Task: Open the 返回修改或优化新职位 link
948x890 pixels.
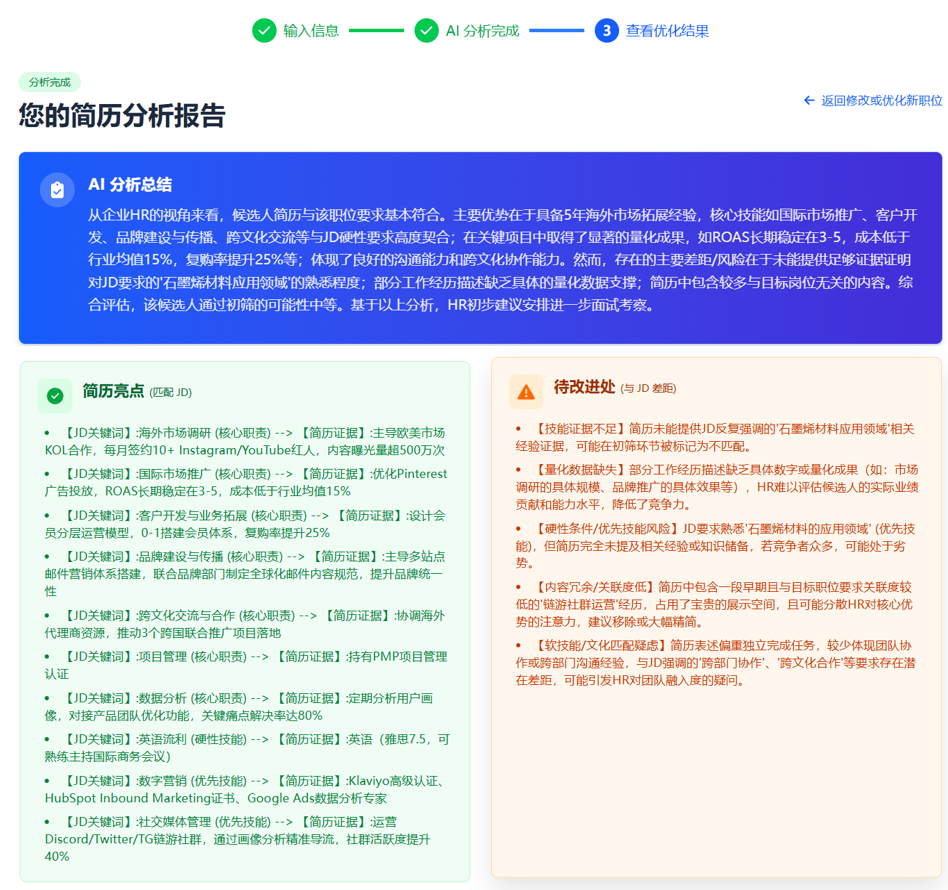Action: pos(873,100)
